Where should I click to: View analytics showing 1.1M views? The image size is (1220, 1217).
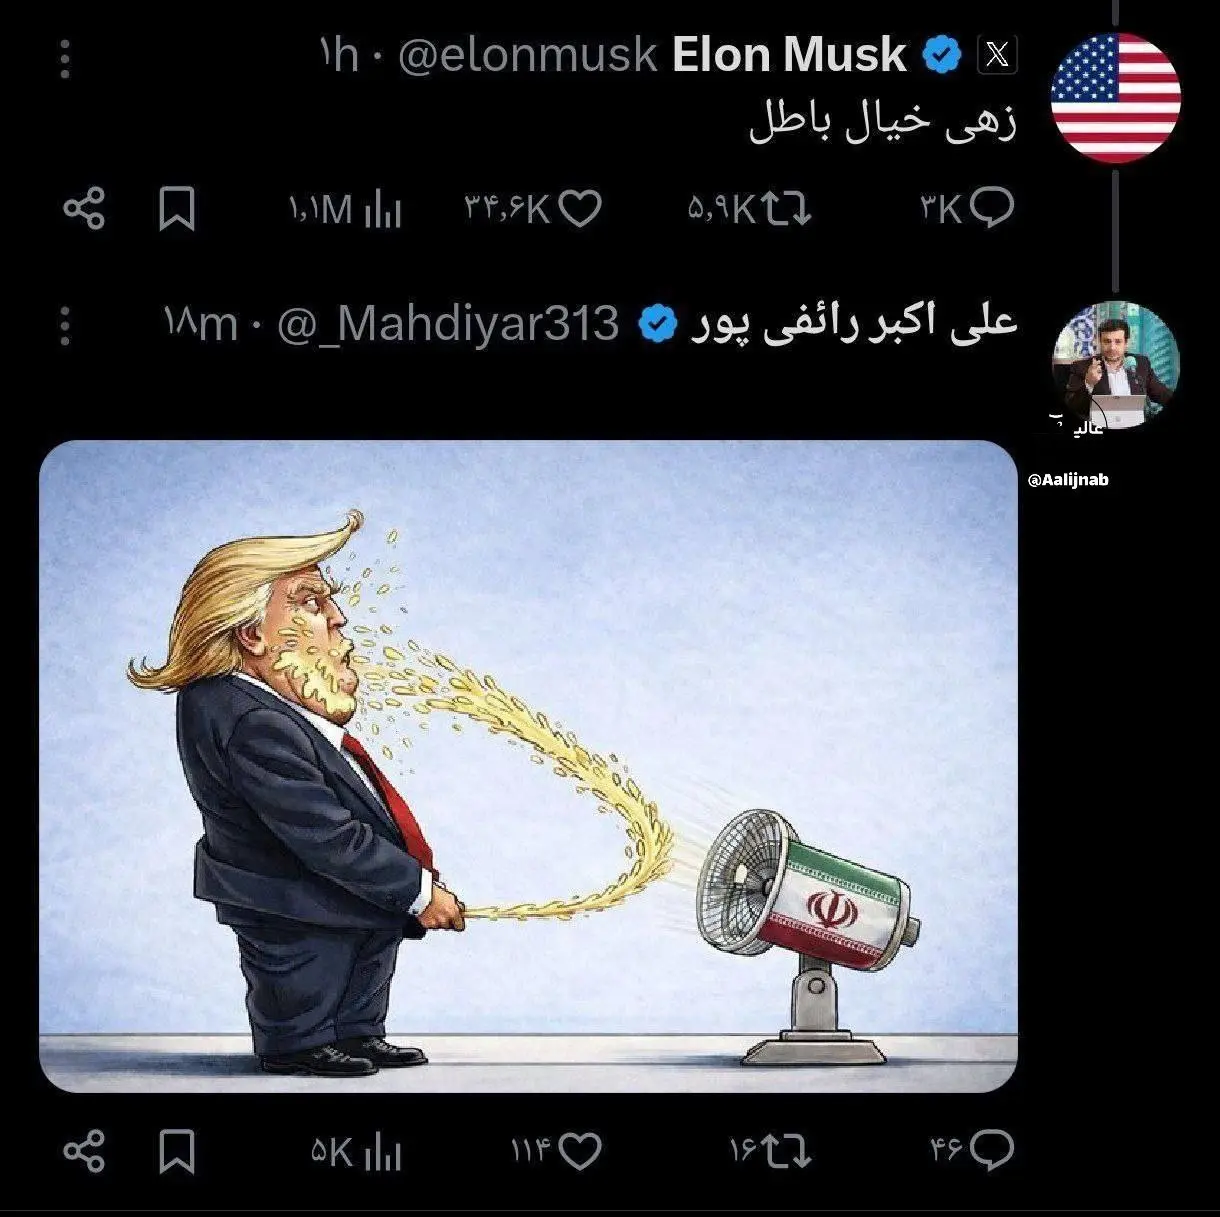tap(345, 210)
